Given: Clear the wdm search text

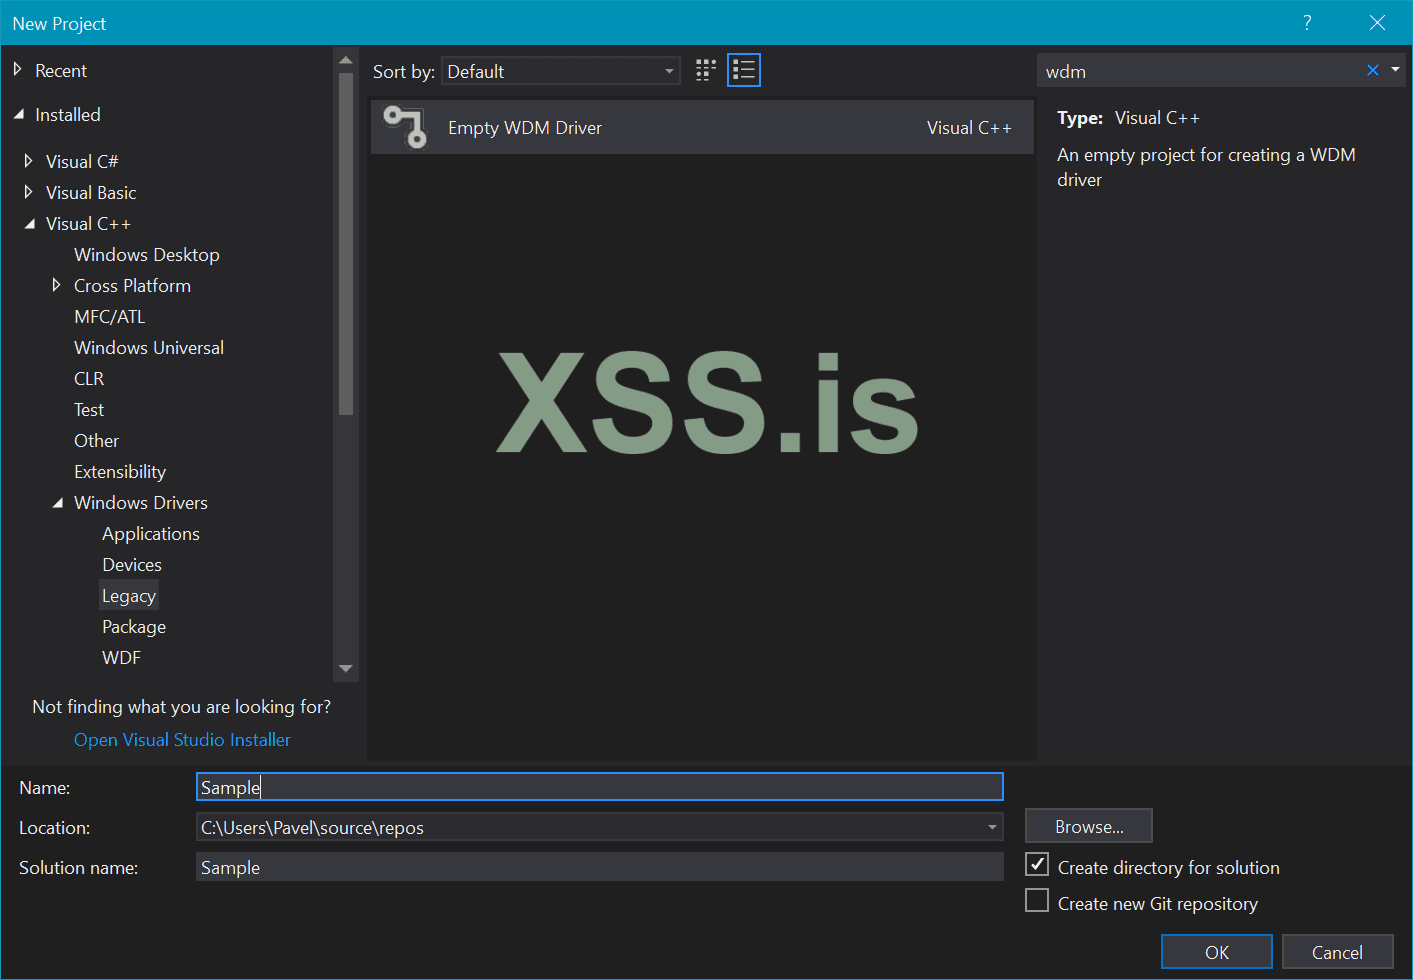Looking at the screenshot, I should click(1372, 70).
